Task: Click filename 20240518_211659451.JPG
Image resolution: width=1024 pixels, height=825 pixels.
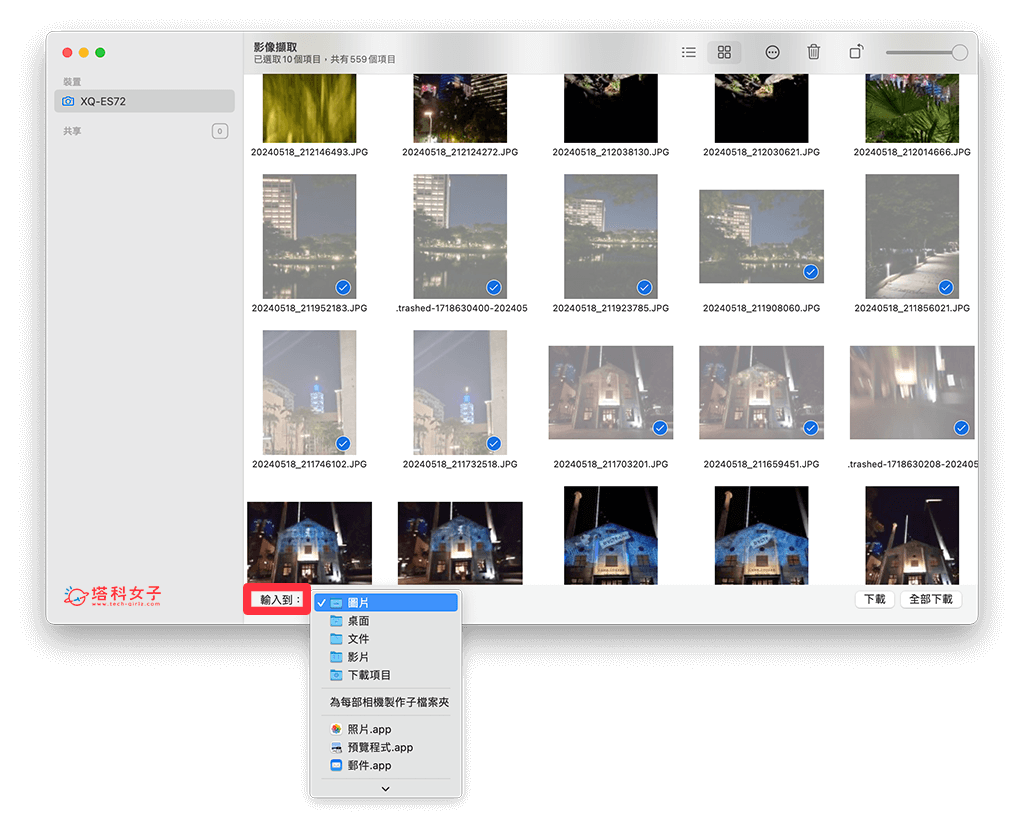Action: 761,464
